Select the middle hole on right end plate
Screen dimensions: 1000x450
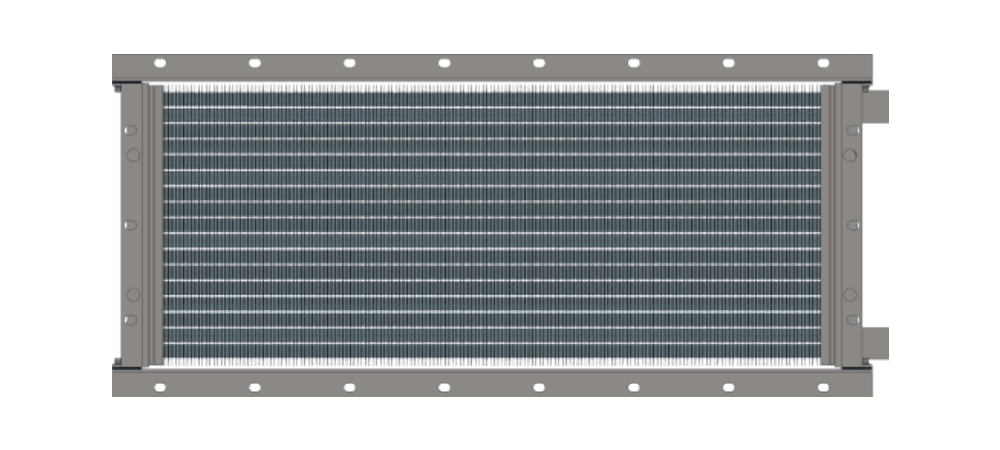tap(852, 225)
